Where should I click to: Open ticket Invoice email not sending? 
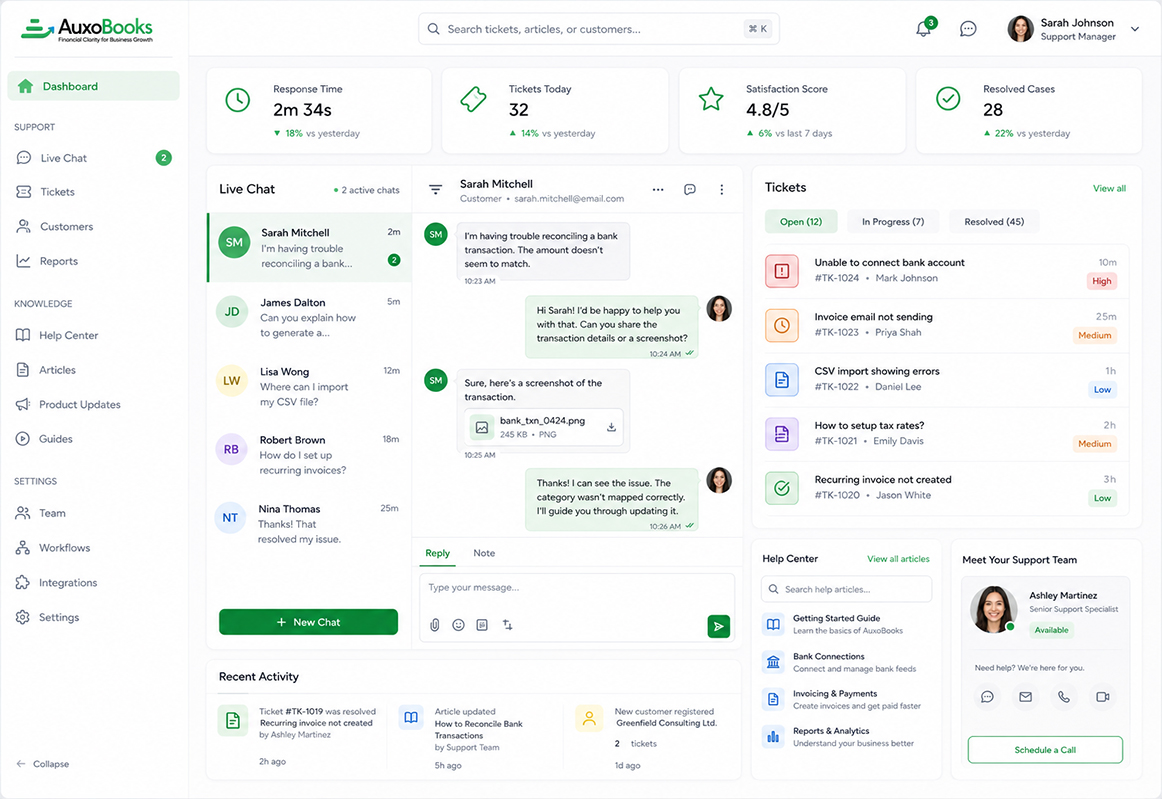tap(946, 325)
